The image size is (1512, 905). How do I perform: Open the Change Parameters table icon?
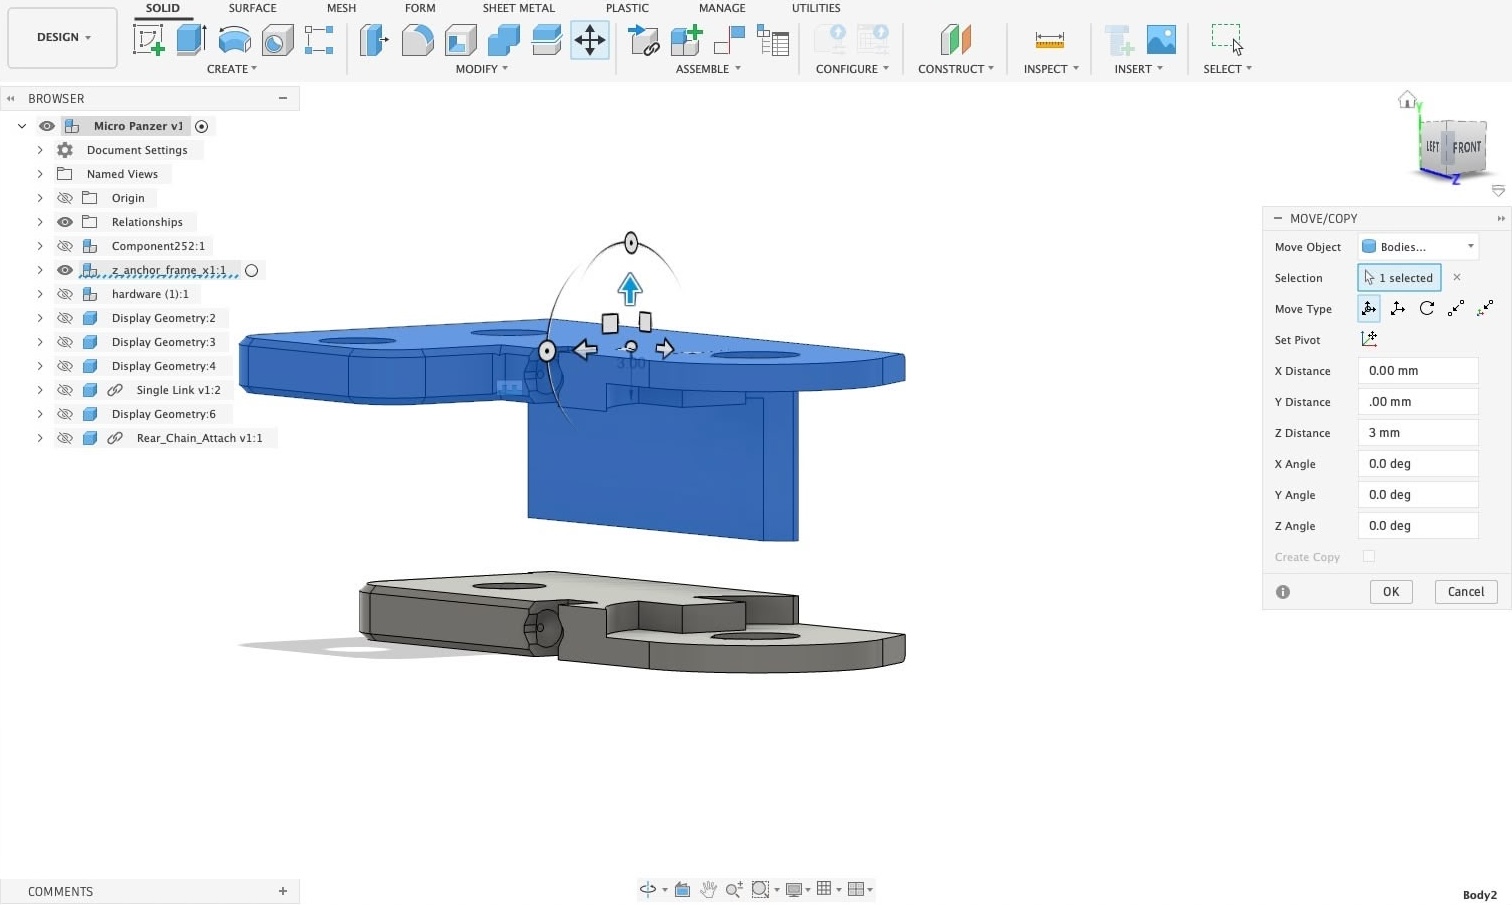(772, 40)
